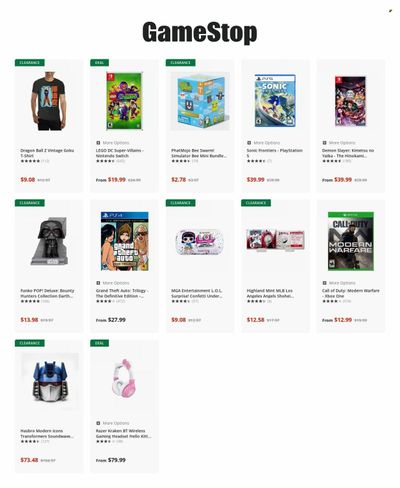
Task: Open the PhatMojo Bee Swarm Simulator title link
Action: coord(199,153)
